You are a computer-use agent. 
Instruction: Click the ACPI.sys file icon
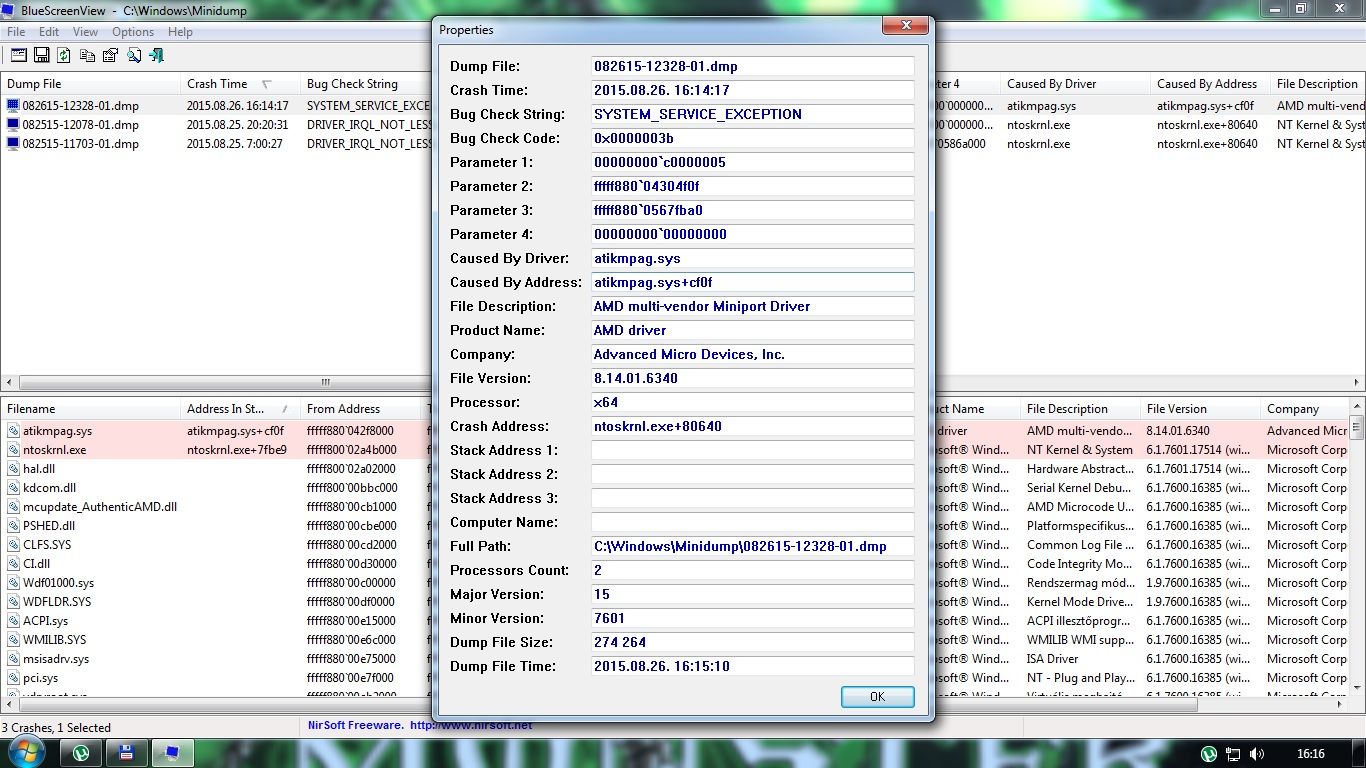click(x=13, y=621)
